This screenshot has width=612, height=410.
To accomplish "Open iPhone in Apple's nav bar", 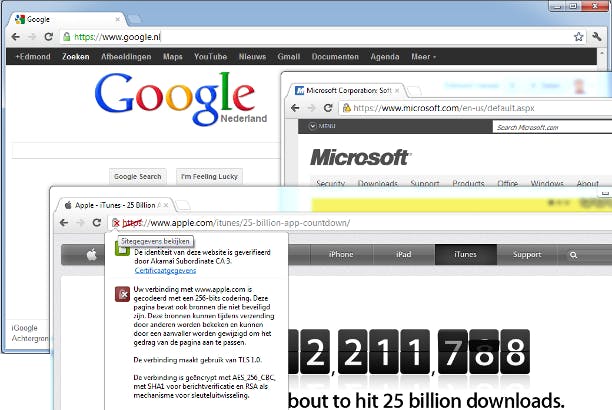I will pyautogui.click(x=341, y=255).
